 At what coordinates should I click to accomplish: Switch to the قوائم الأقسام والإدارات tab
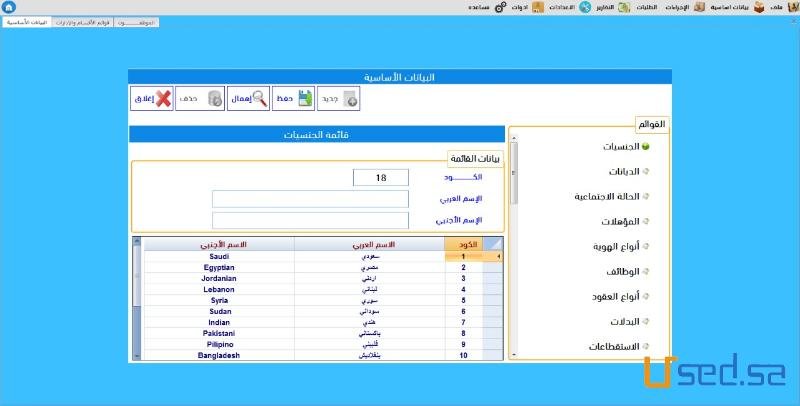(x=83, y=22)
